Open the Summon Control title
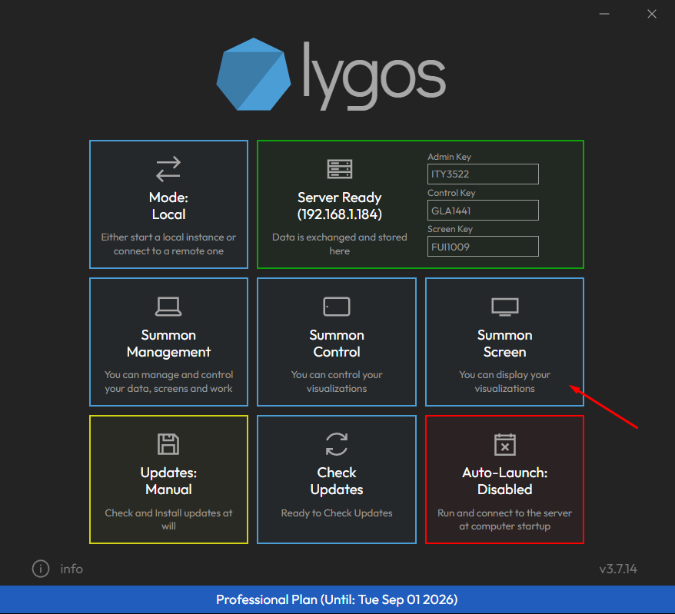The height and width of the screenshot is (614, 675). pos(337,344)
